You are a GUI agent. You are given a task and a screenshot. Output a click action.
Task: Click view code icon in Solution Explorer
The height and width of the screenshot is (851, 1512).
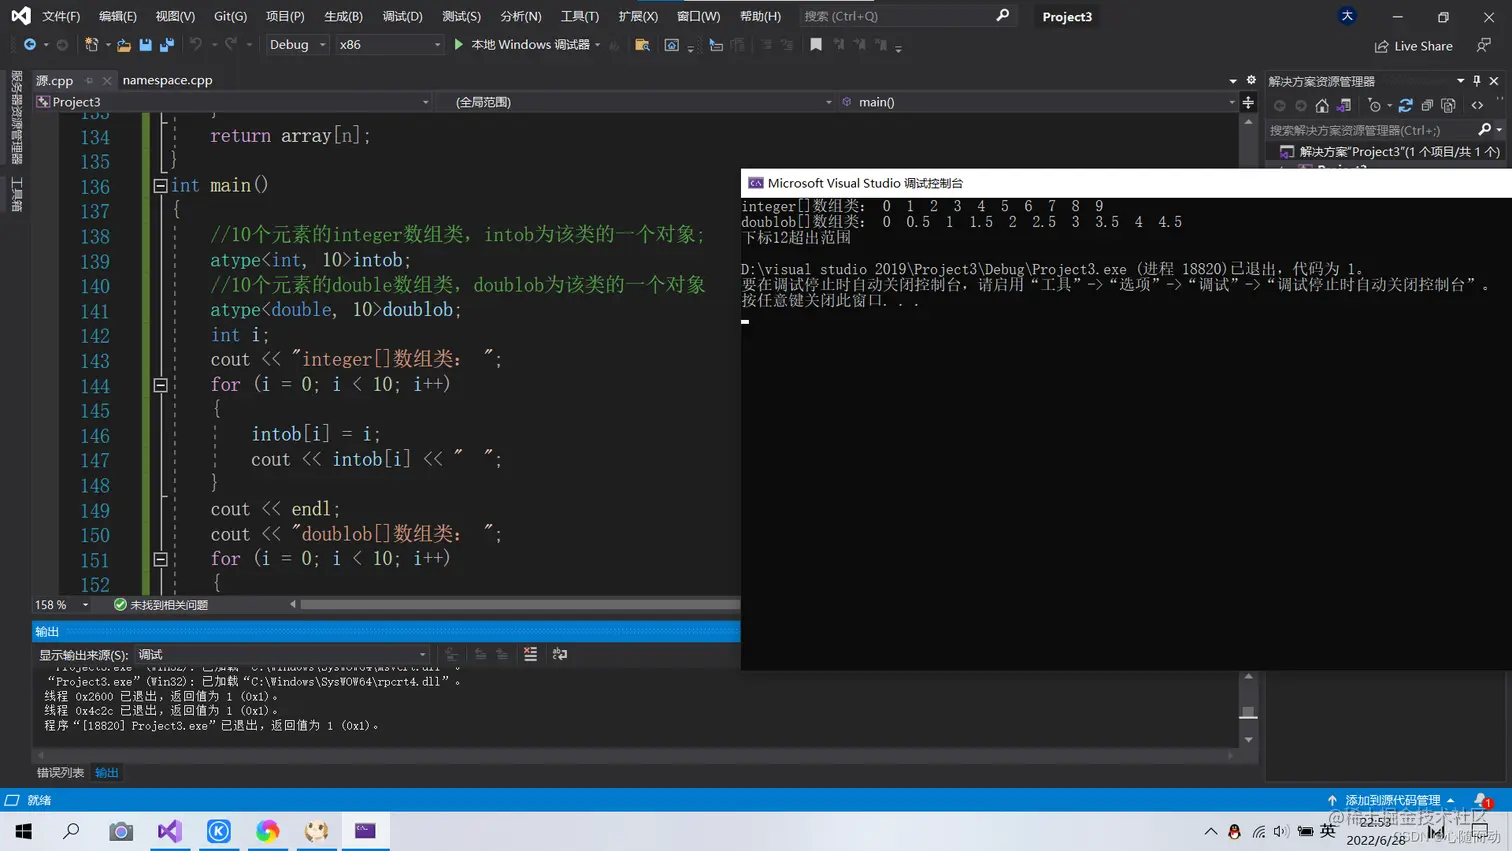(1477, 105)
